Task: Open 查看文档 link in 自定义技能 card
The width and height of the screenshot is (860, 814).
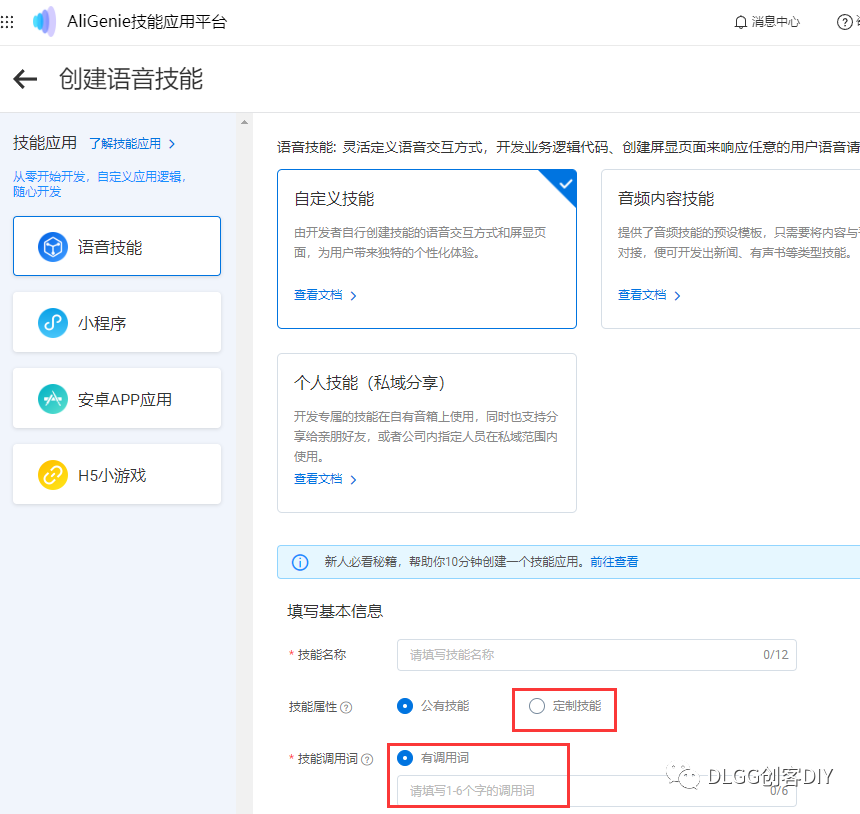Action: [x=325, y=295]
